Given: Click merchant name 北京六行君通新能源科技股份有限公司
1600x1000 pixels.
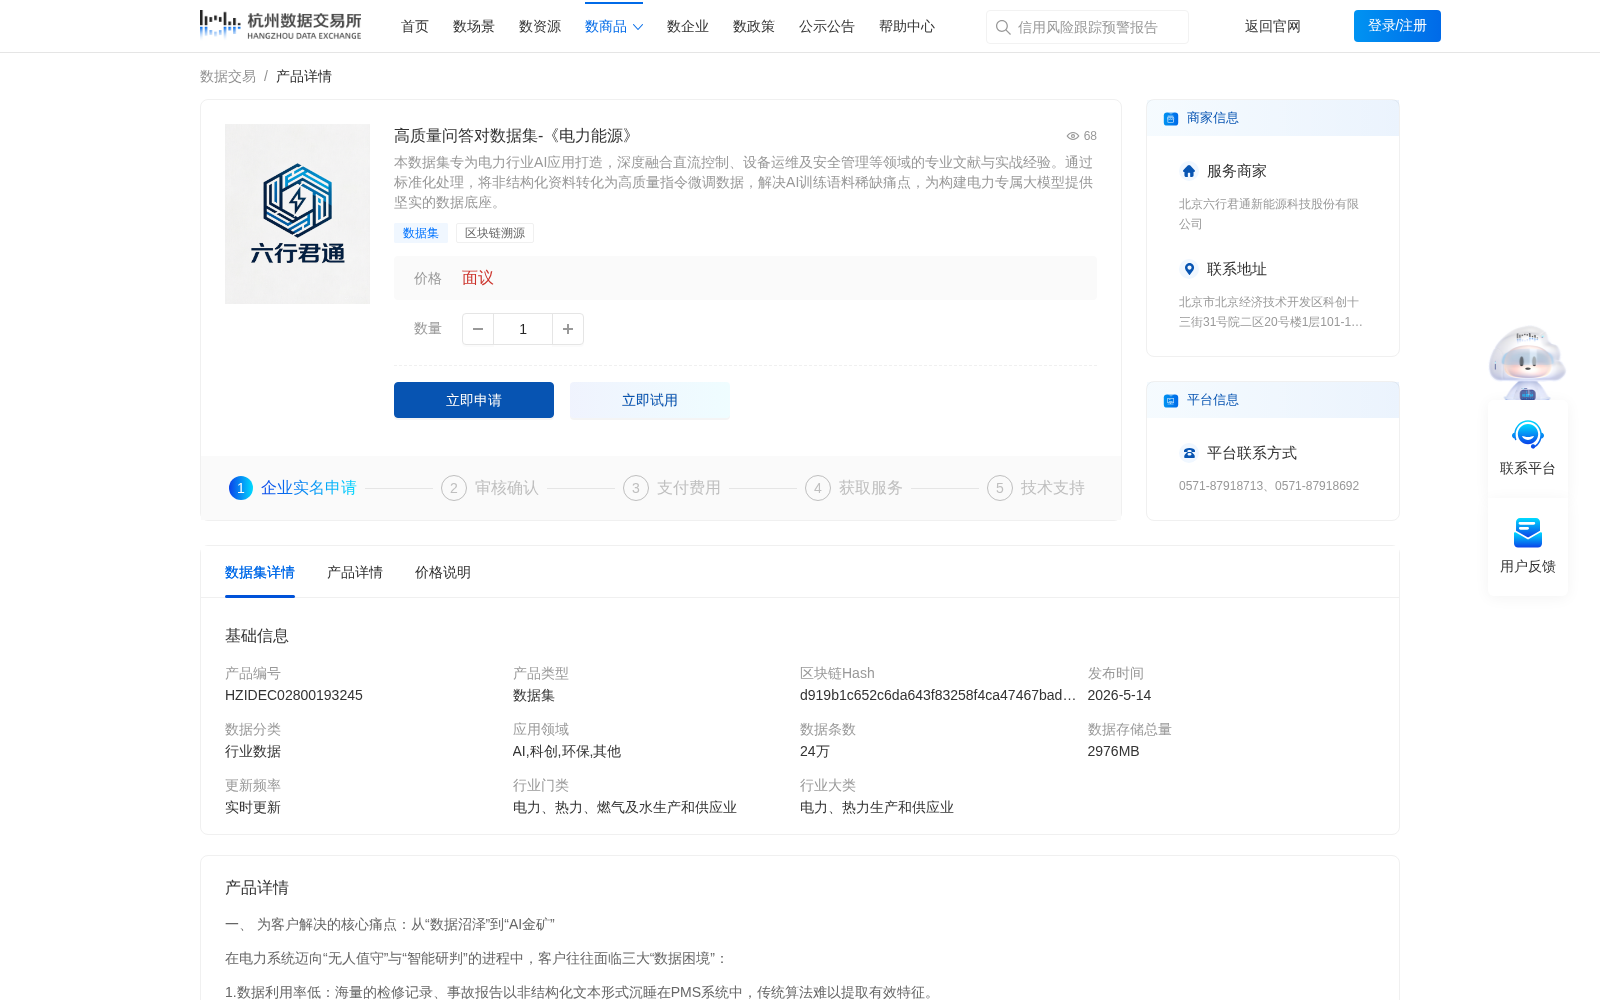Looking at the screenshot, I should coord(1269,214).
